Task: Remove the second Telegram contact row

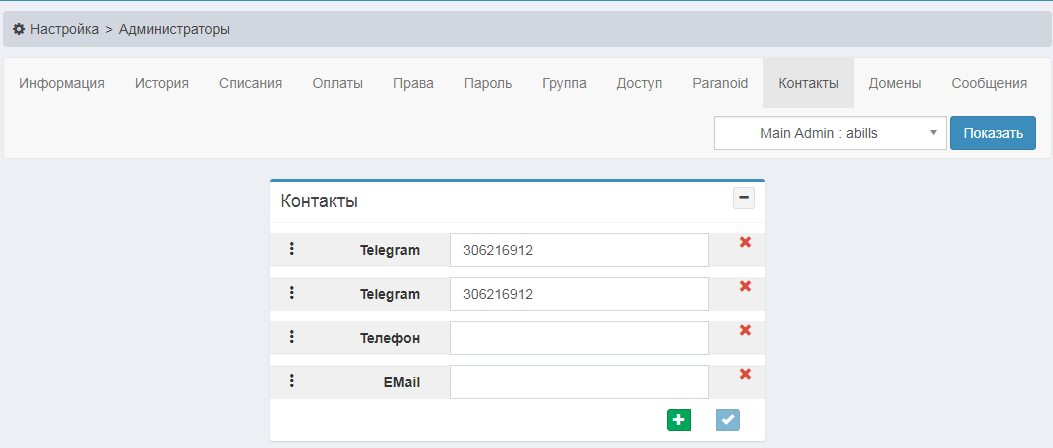Action: [745, 286]
